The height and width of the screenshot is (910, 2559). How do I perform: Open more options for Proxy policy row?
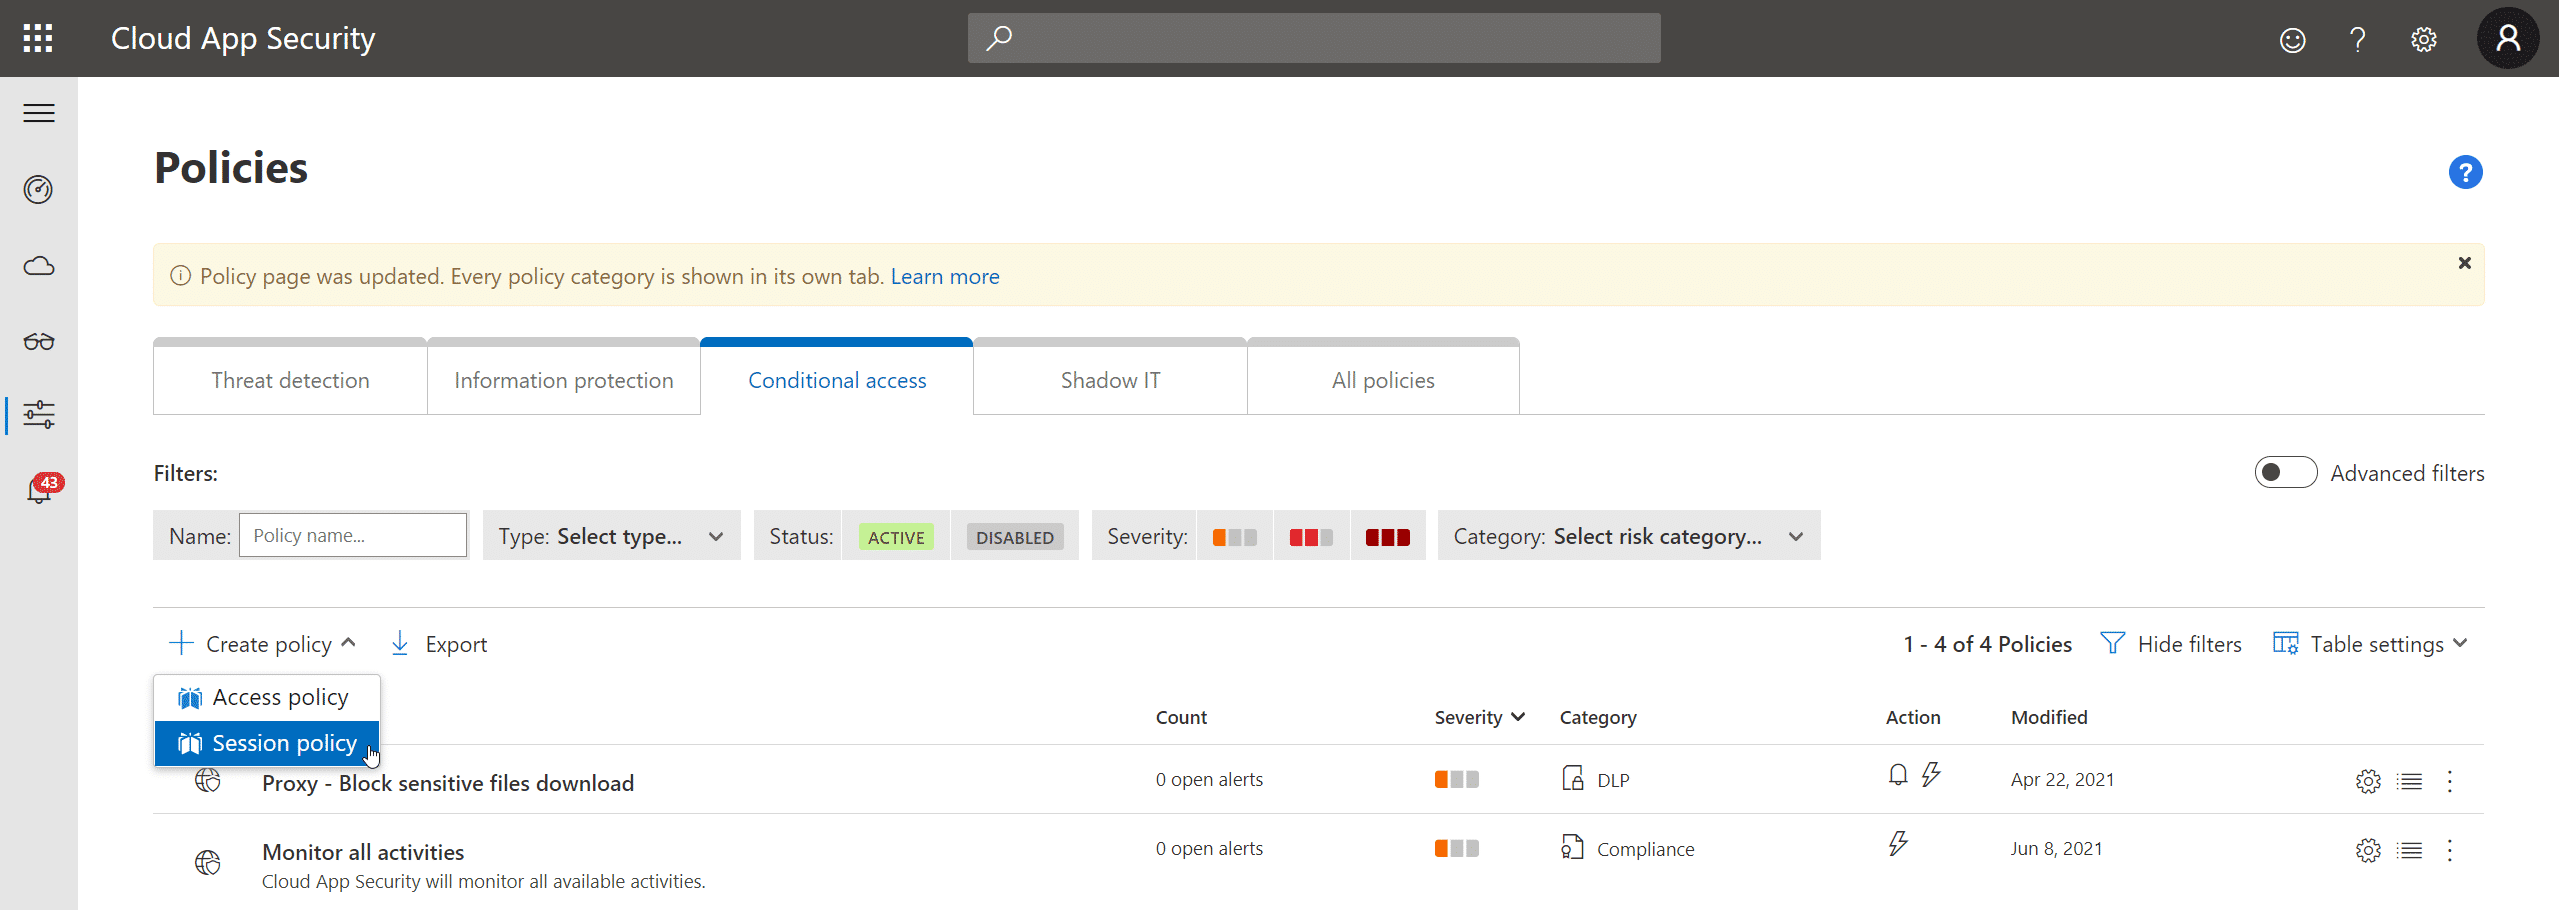tap(2449, 781)
